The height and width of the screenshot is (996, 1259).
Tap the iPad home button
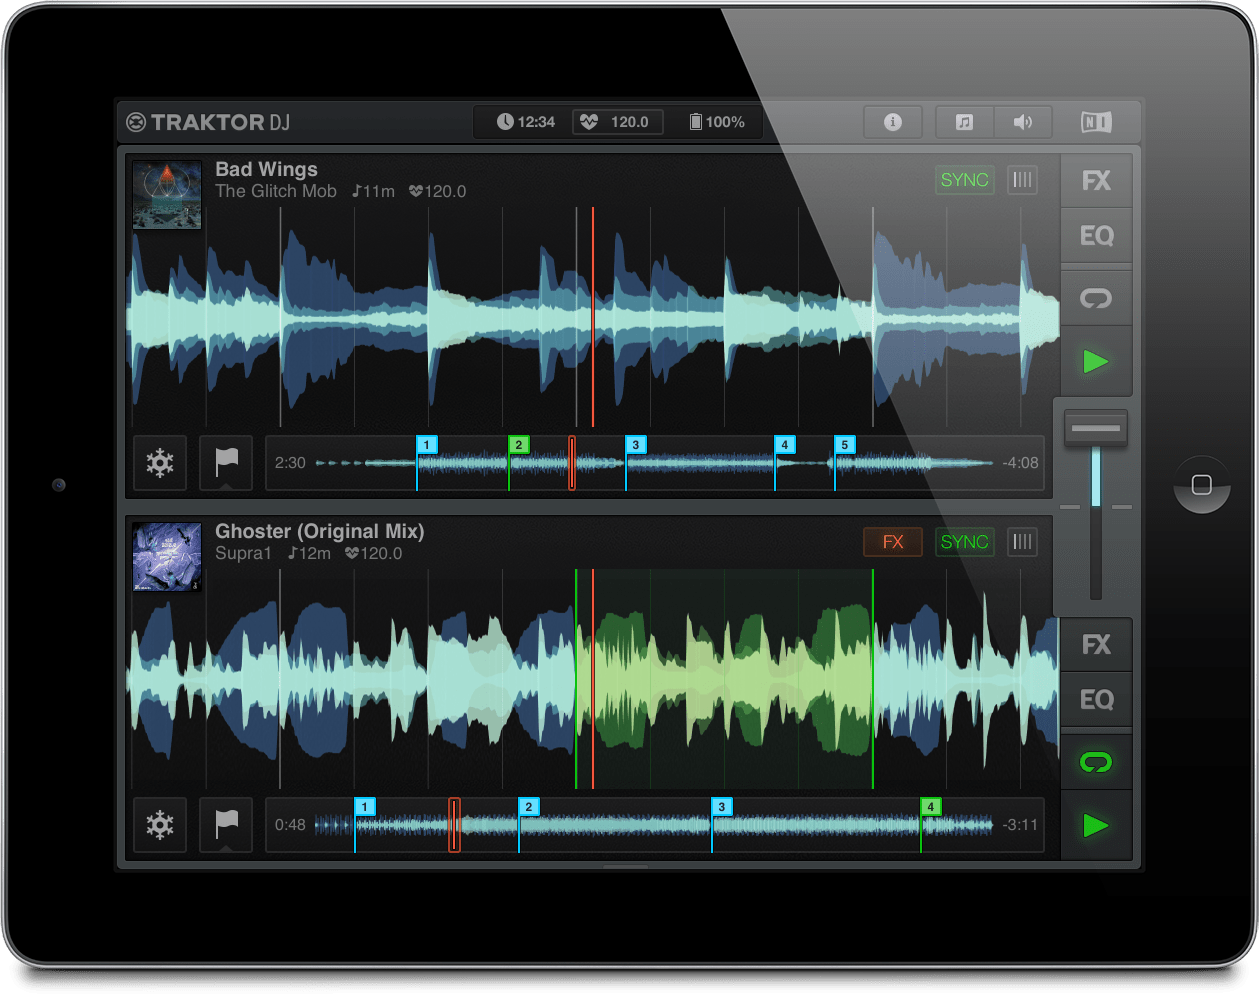pos(1201,485)
